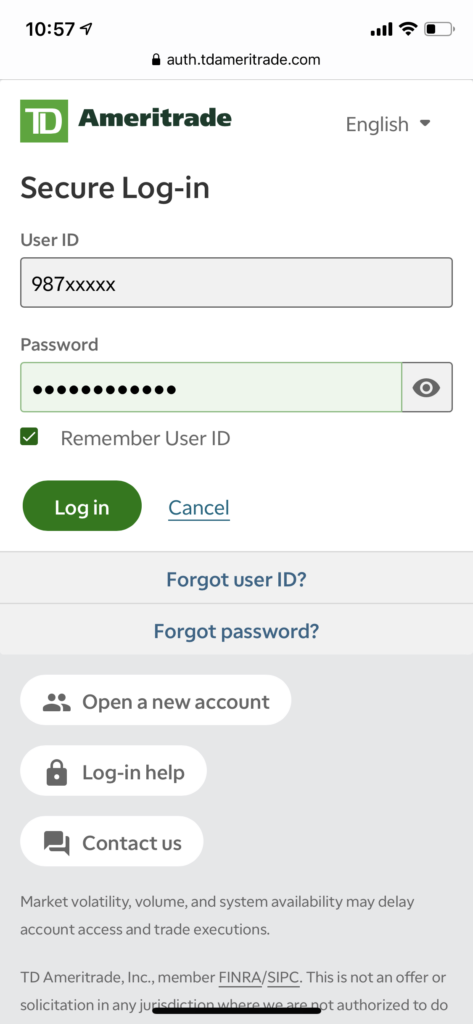Open the Forgot user ID? row

[236, 579]
